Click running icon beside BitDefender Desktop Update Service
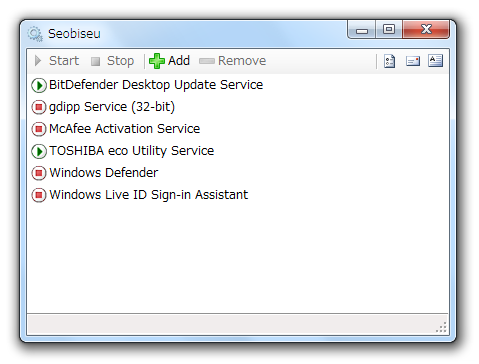The image size is (479, 364). [39, 85]
